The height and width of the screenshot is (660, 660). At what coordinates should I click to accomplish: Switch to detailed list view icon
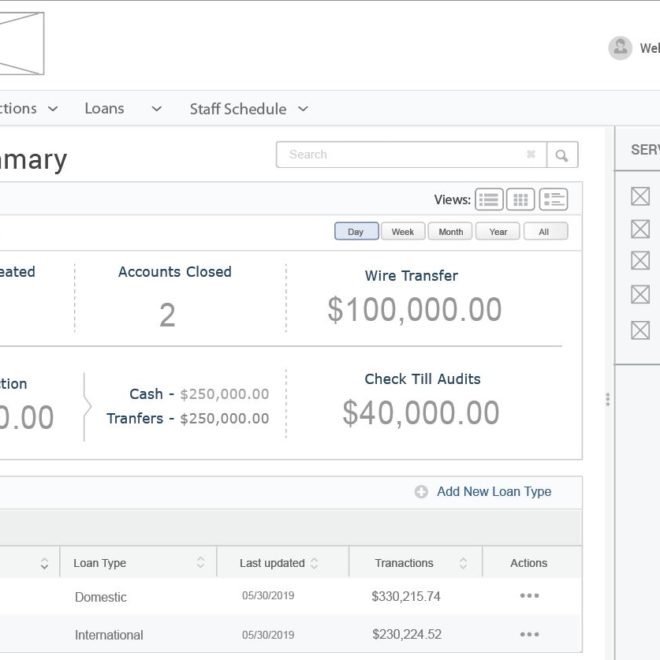(554, 199)
